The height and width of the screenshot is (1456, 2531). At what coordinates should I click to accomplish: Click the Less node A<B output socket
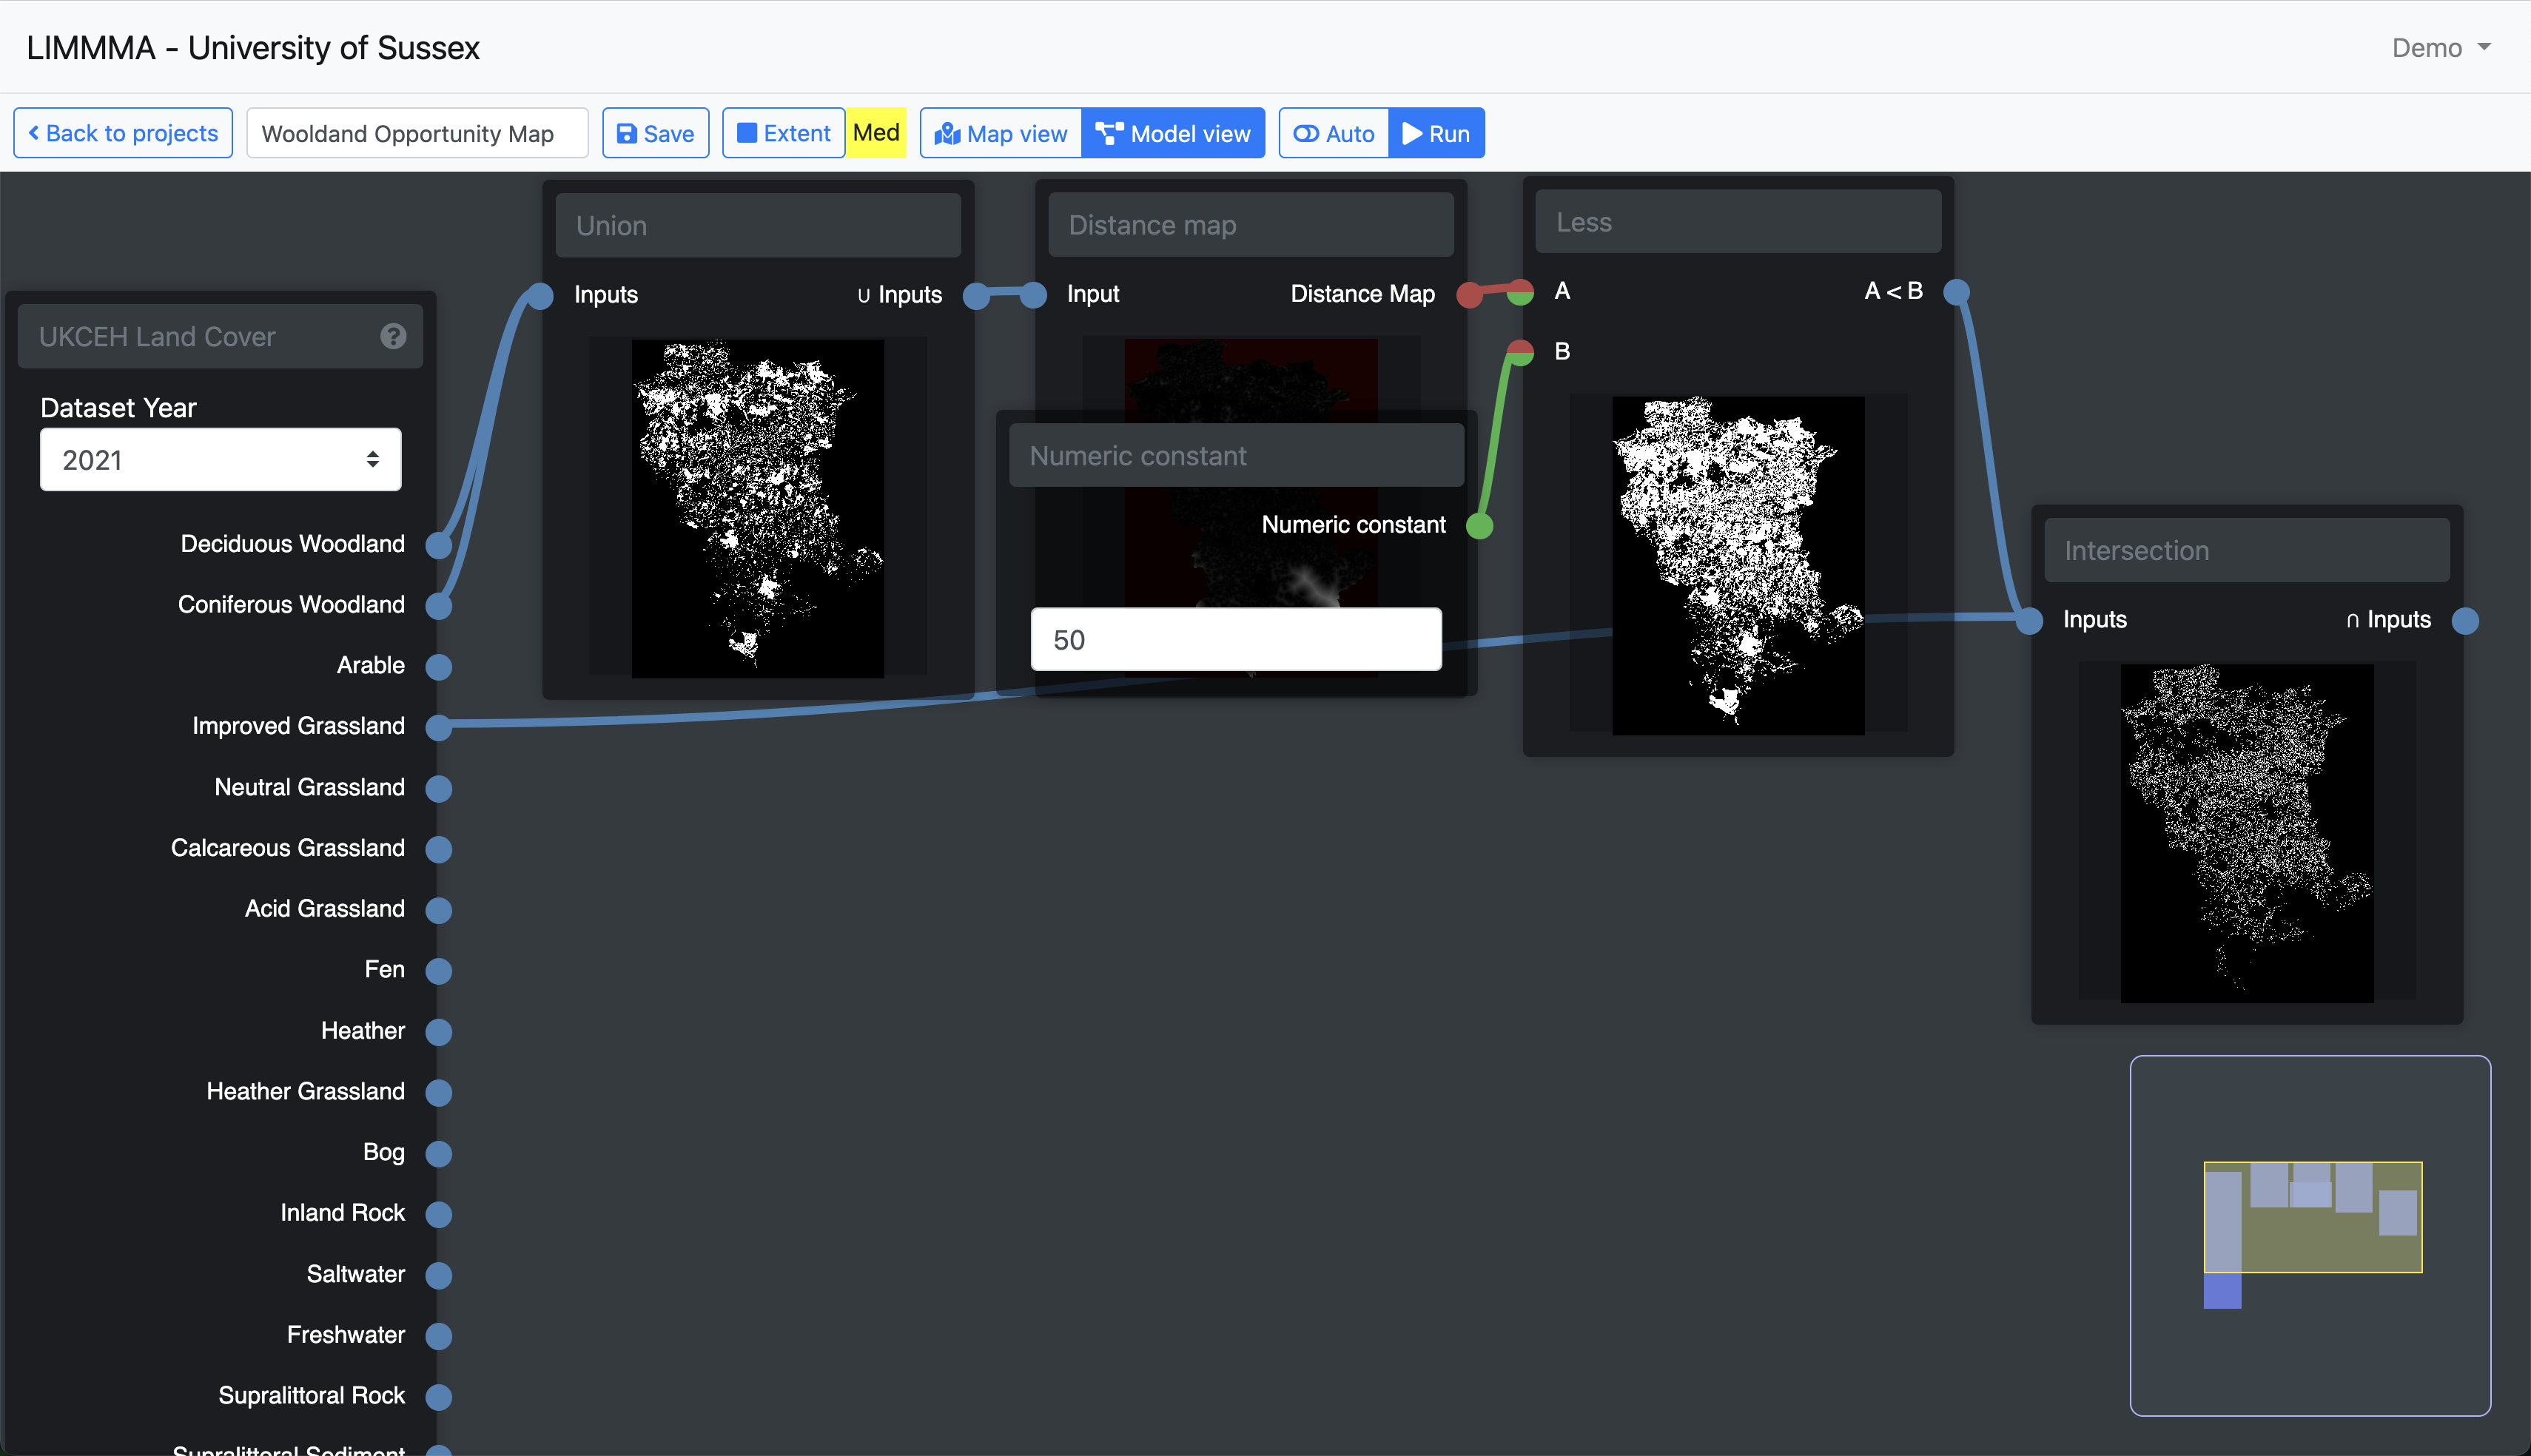tap(1956, 292)
